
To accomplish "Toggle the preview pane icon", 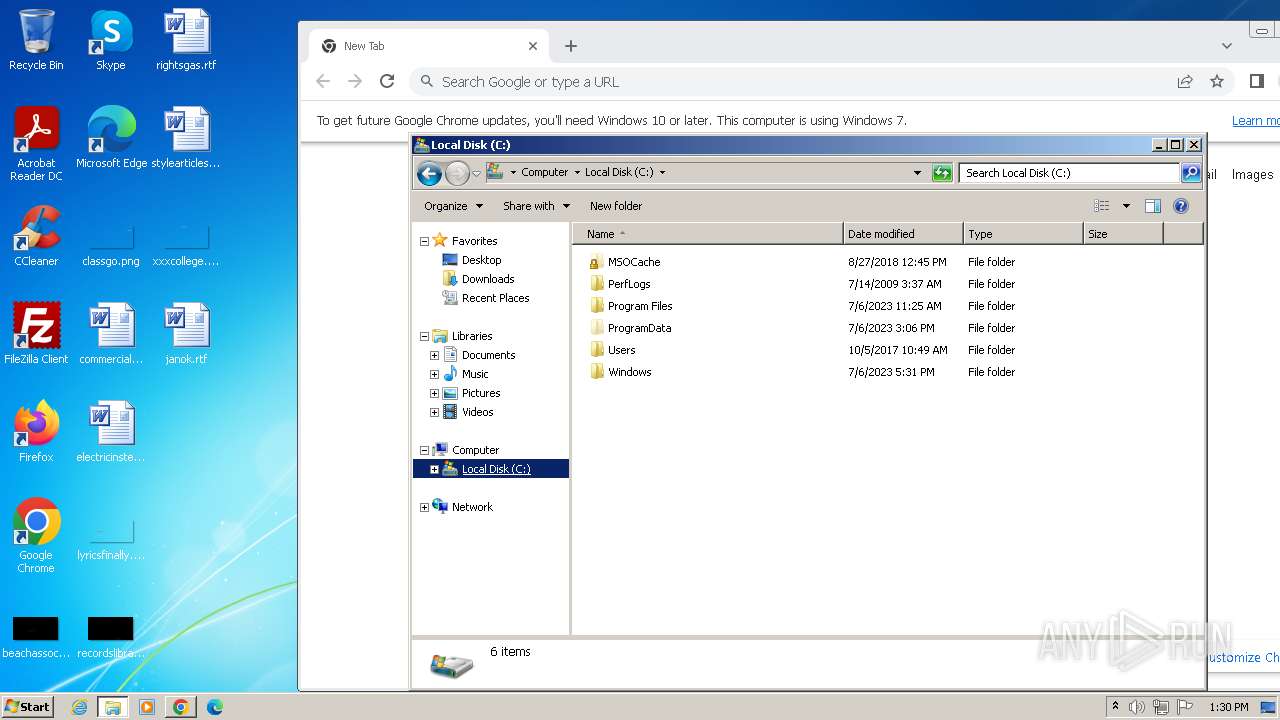I will tap(1153, 206).
